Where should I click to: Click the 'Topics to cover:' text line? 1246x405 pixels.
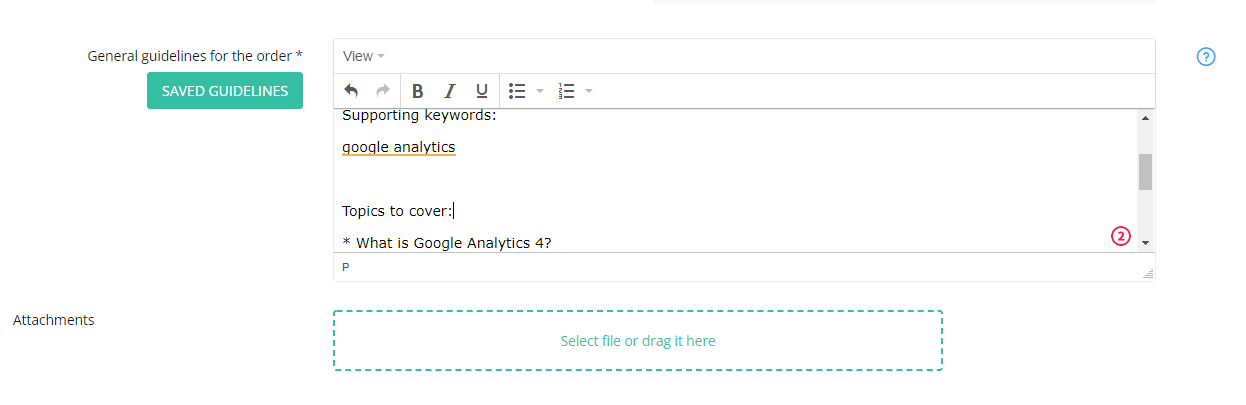click(x=397, y=211)
